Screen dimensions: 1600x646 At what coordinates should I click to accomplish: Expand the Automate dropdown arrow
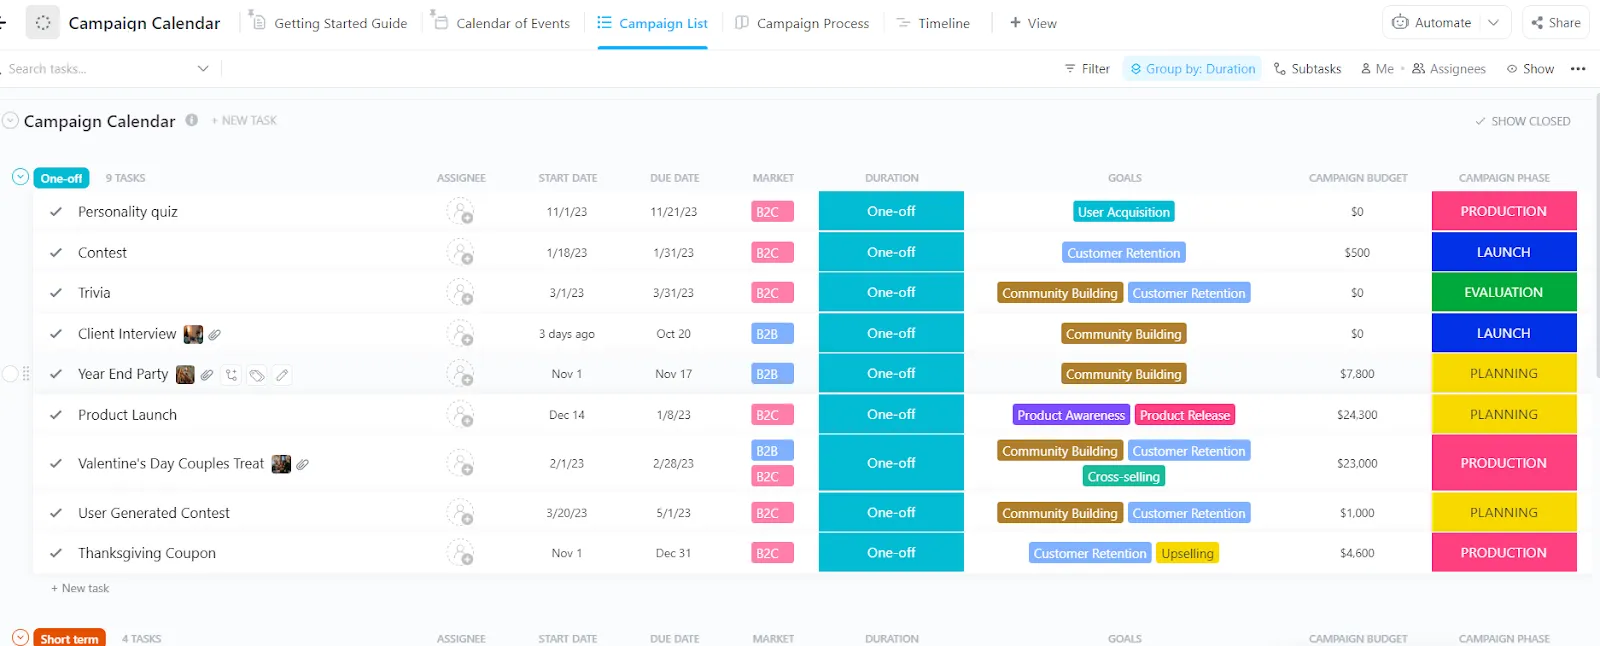pos(1494,22)
